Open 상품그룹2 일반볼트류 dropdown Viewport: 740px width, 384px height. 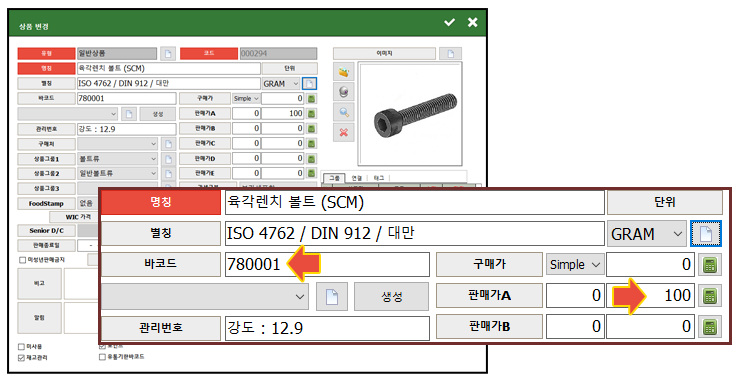(117, 174)
